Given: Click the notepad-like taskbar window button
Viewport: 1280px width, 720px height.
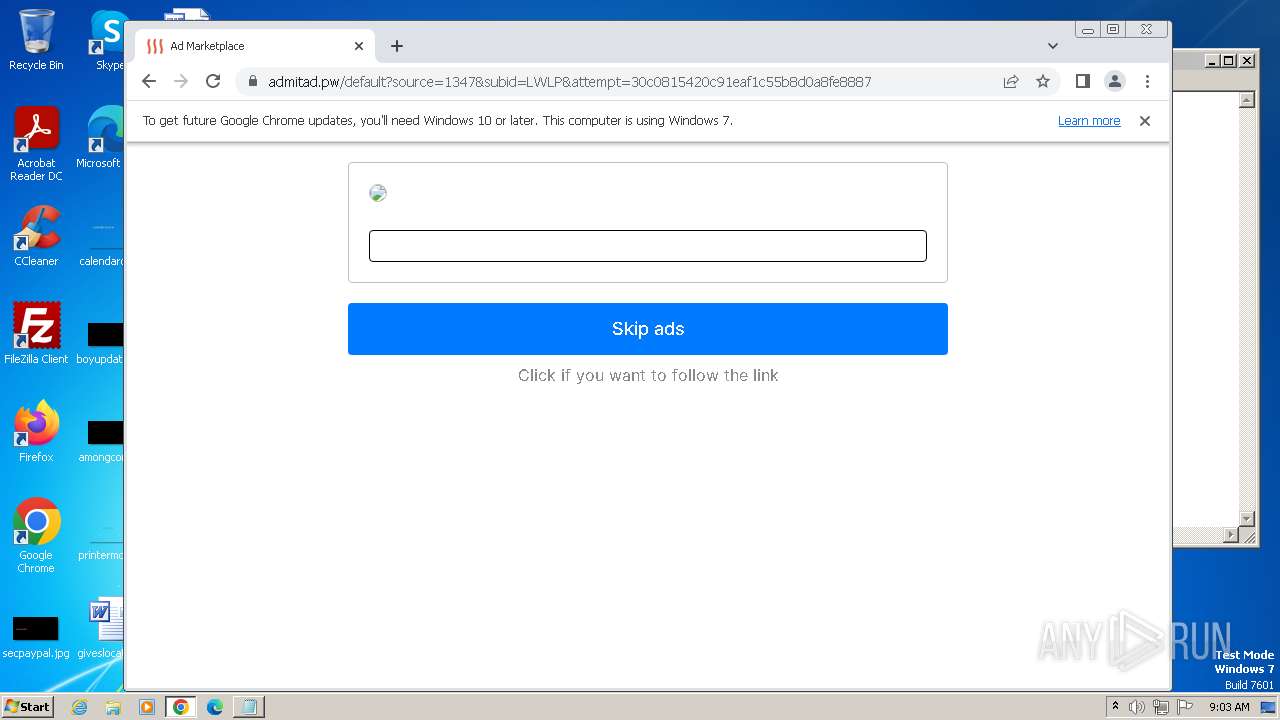Looking at the screenshot, I should pos(248,707).
